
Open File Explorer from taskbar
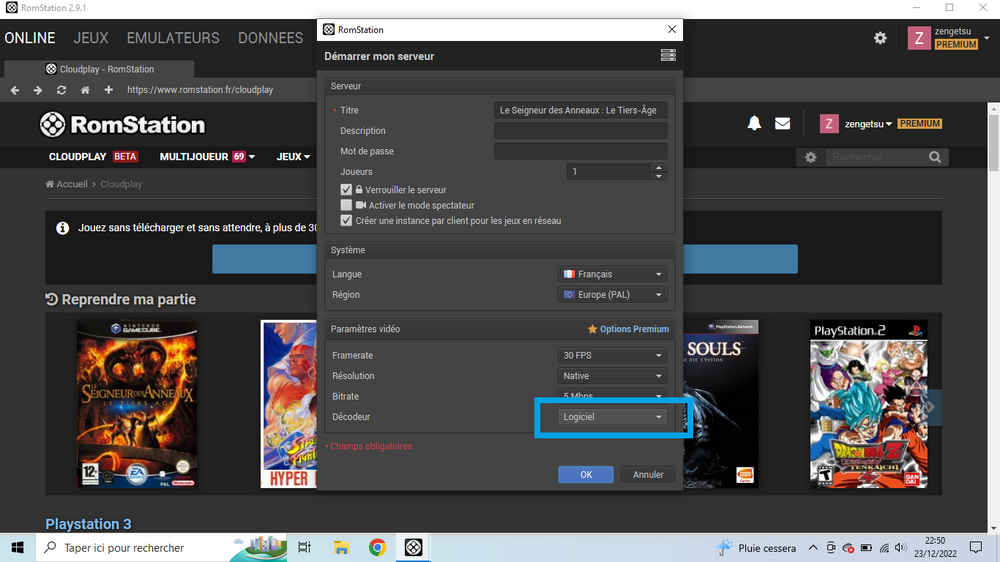341,547
